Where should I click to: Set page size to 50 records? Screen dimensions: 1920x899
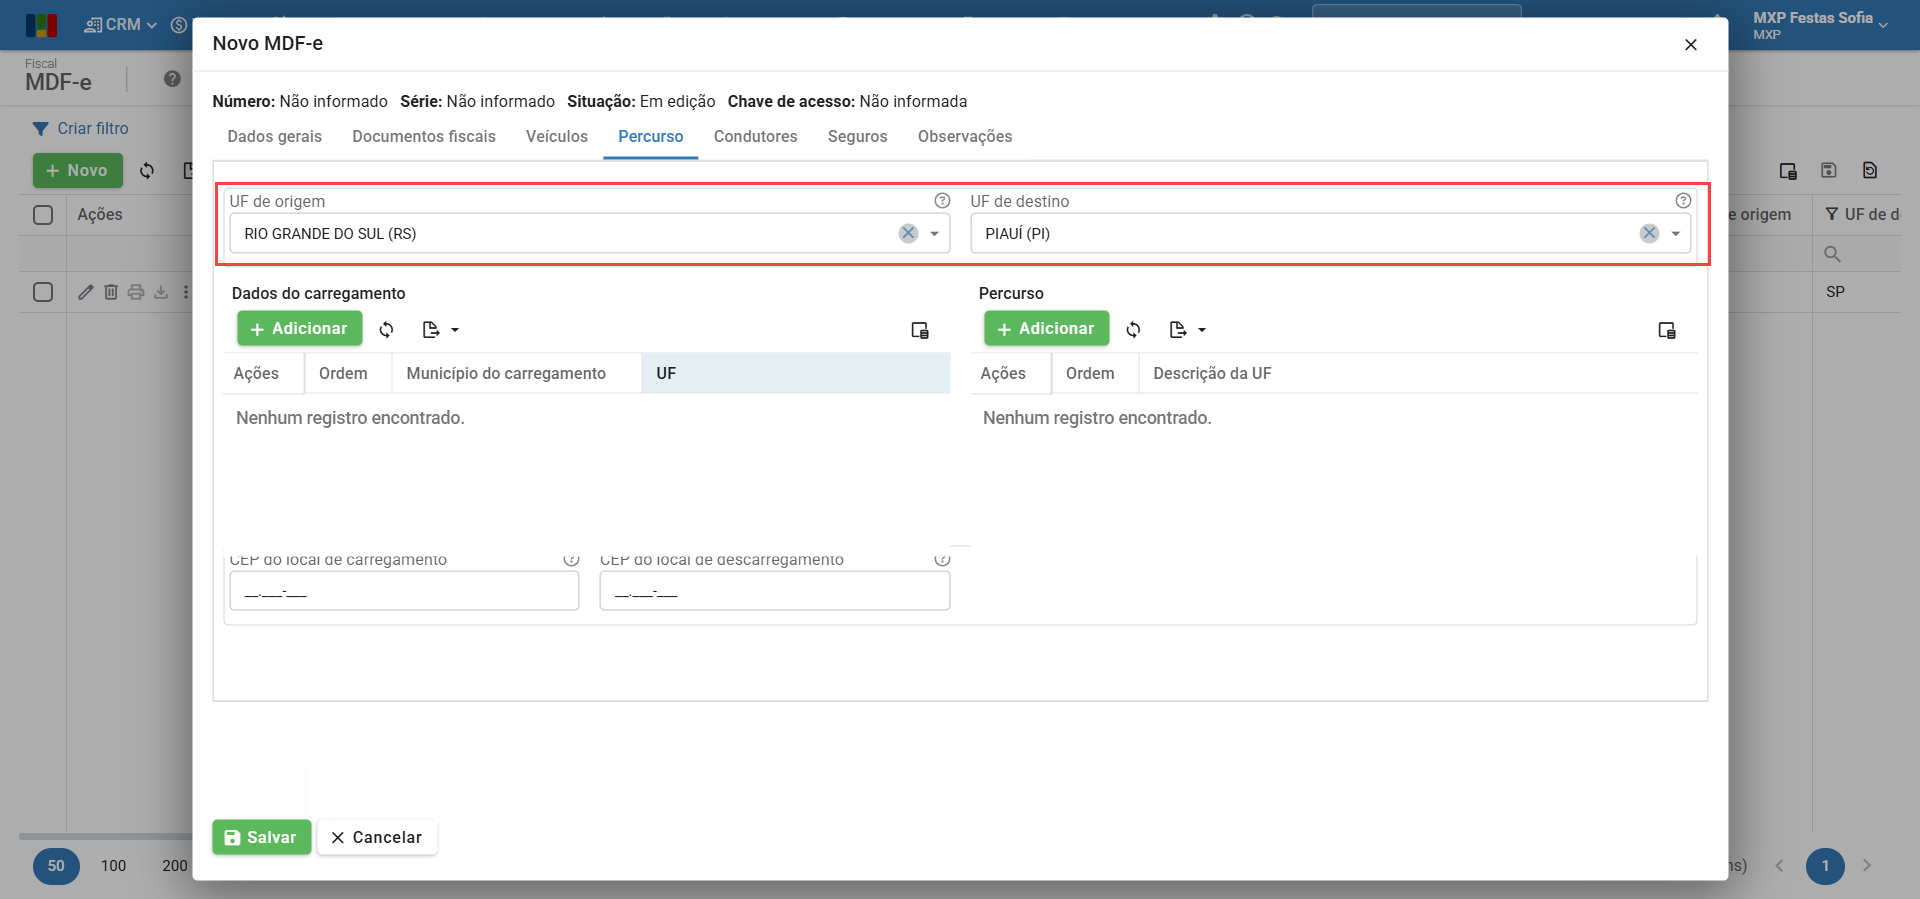click(56, 866)
